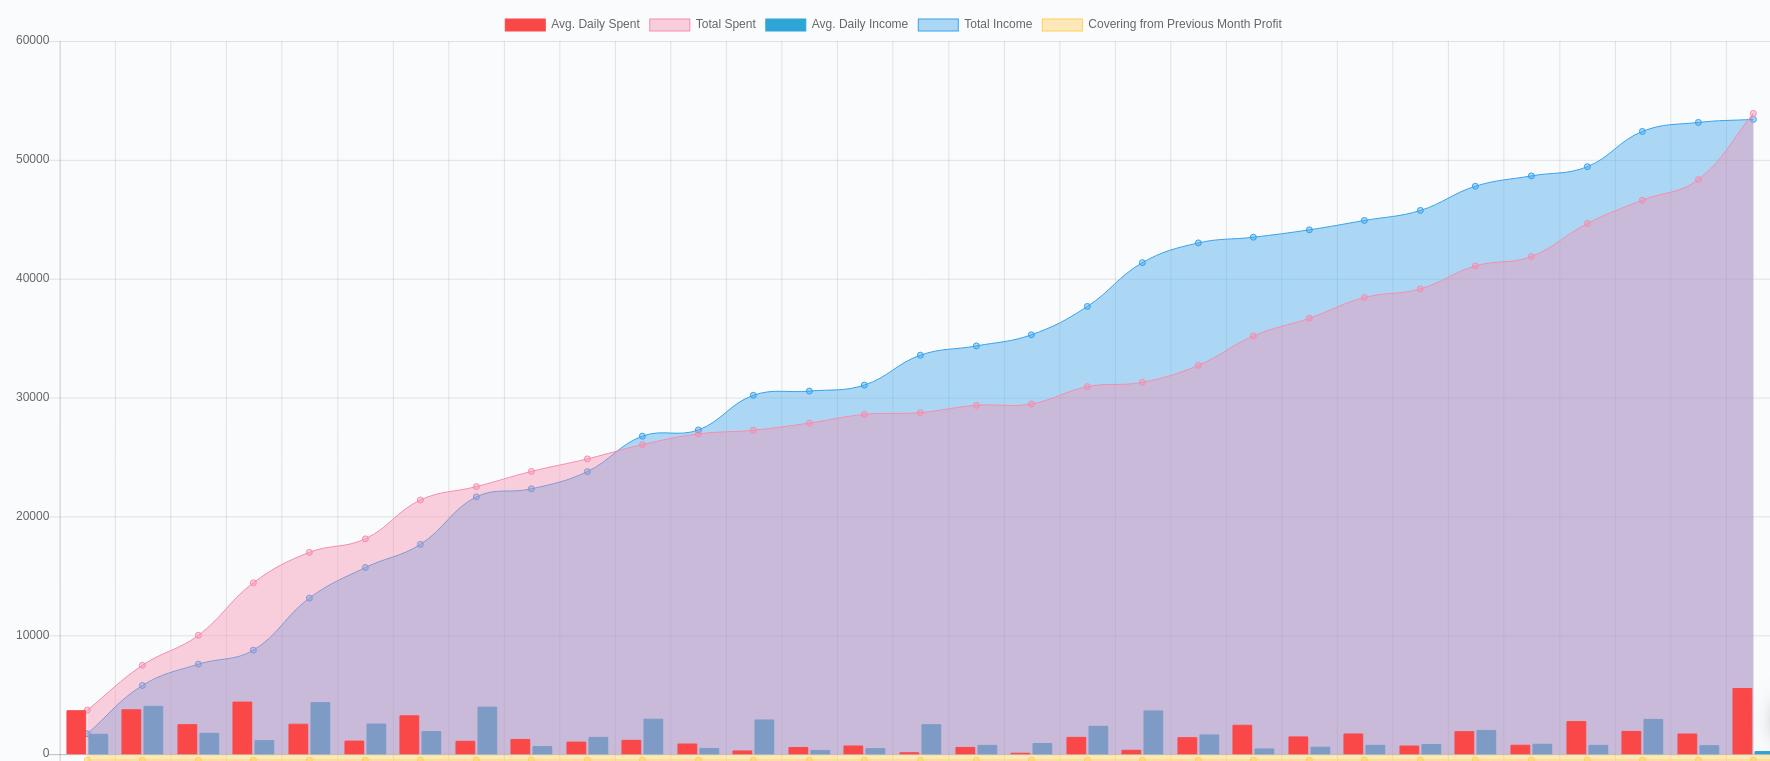This screenshot has width=1770, height=761.
Task: Click the 10000 y-axis label
Action: 33,636
